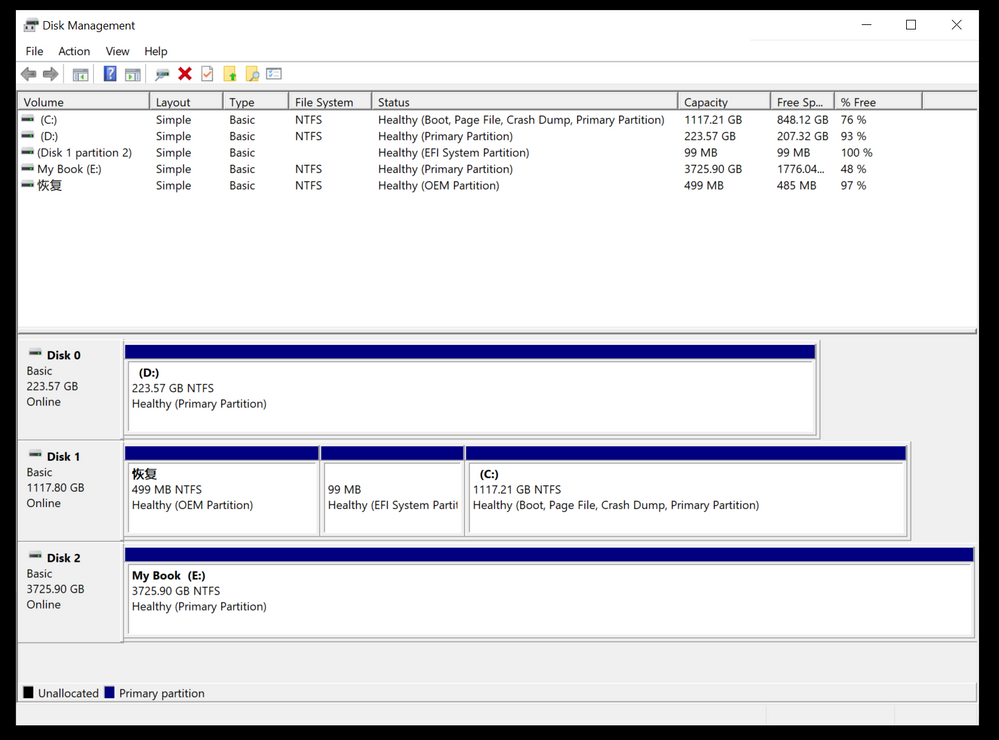Click the checklist settings icon in the toolbar
999x740 pixels.
(x=274, y=74)
